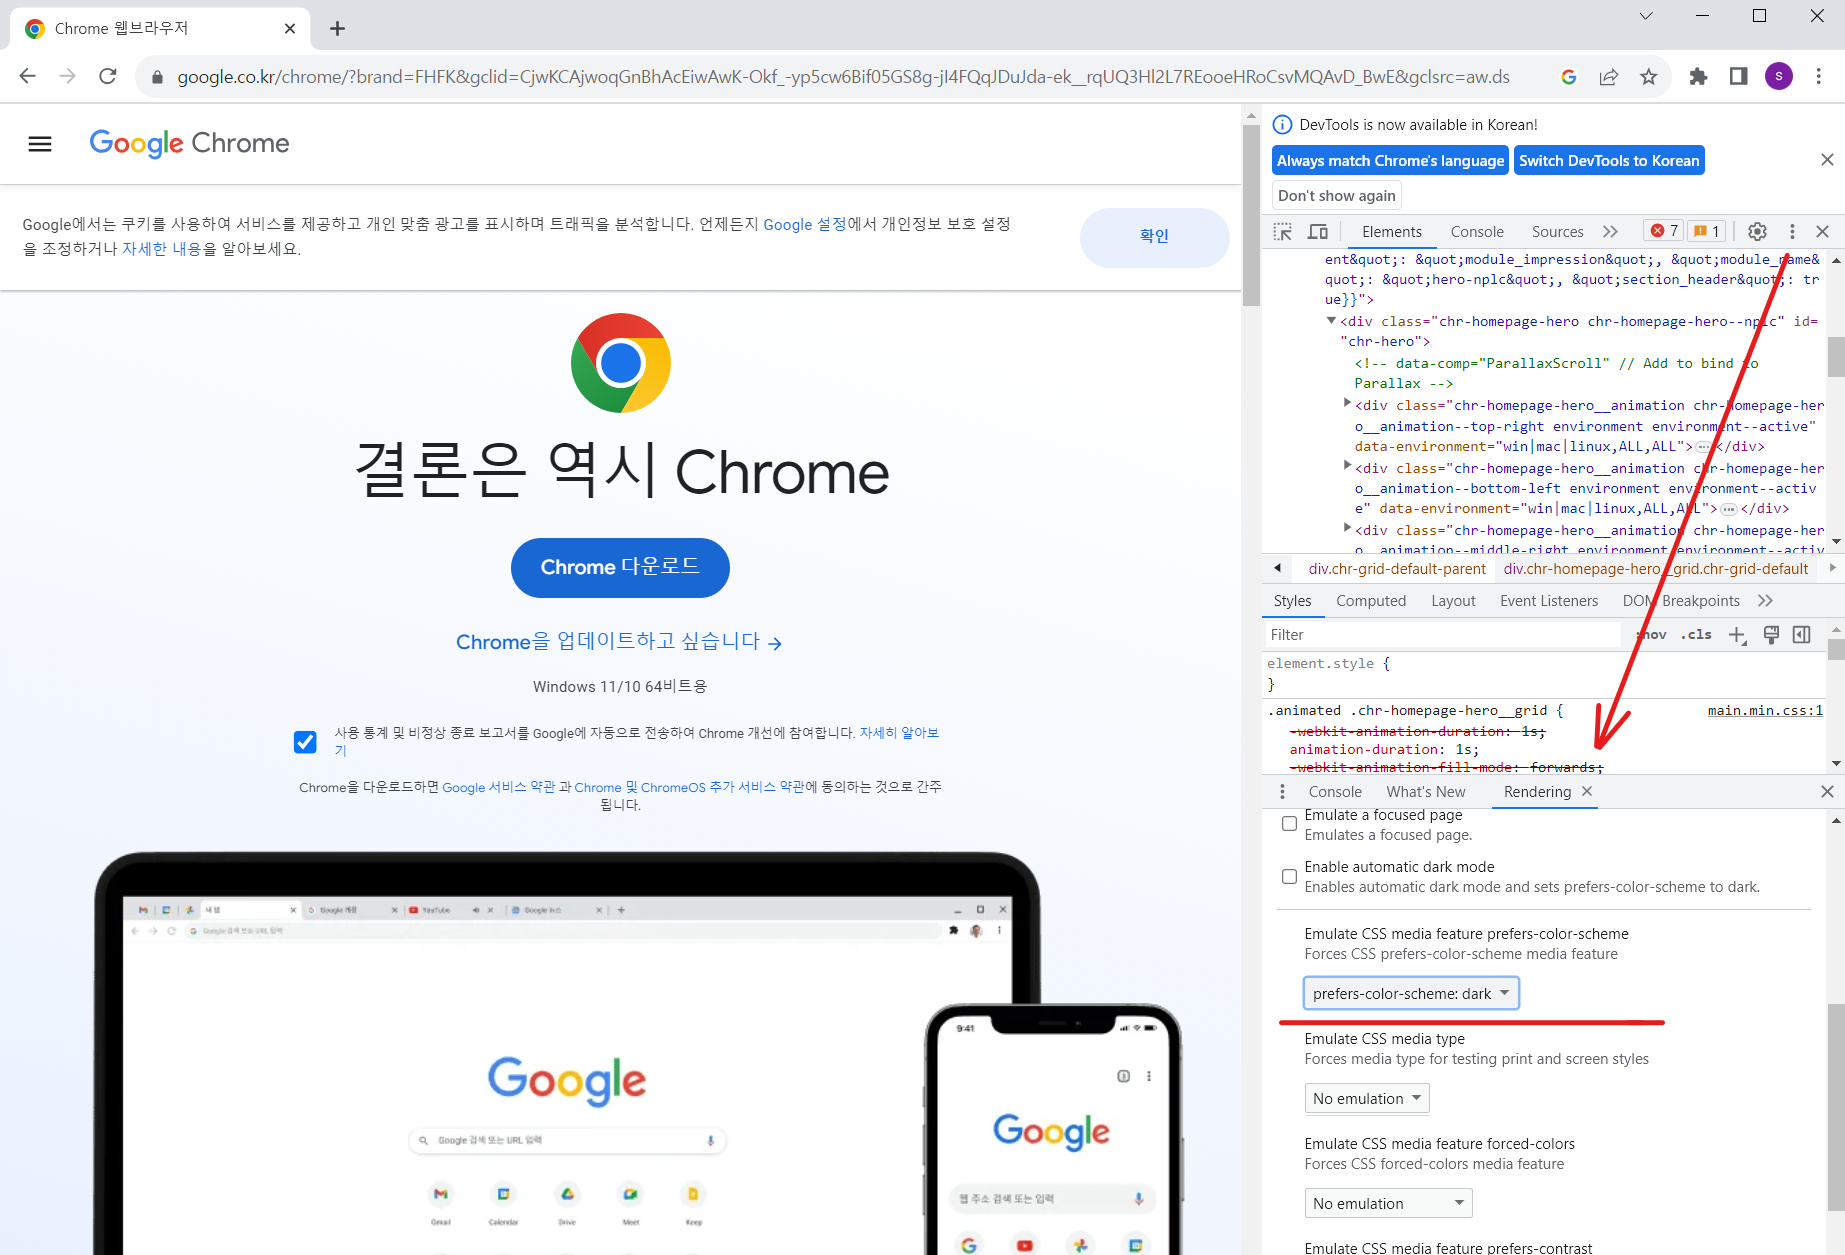Screen dimensions: 1845x1255
Task: Open the hamburger navigation menu
Action: (40, 144)
